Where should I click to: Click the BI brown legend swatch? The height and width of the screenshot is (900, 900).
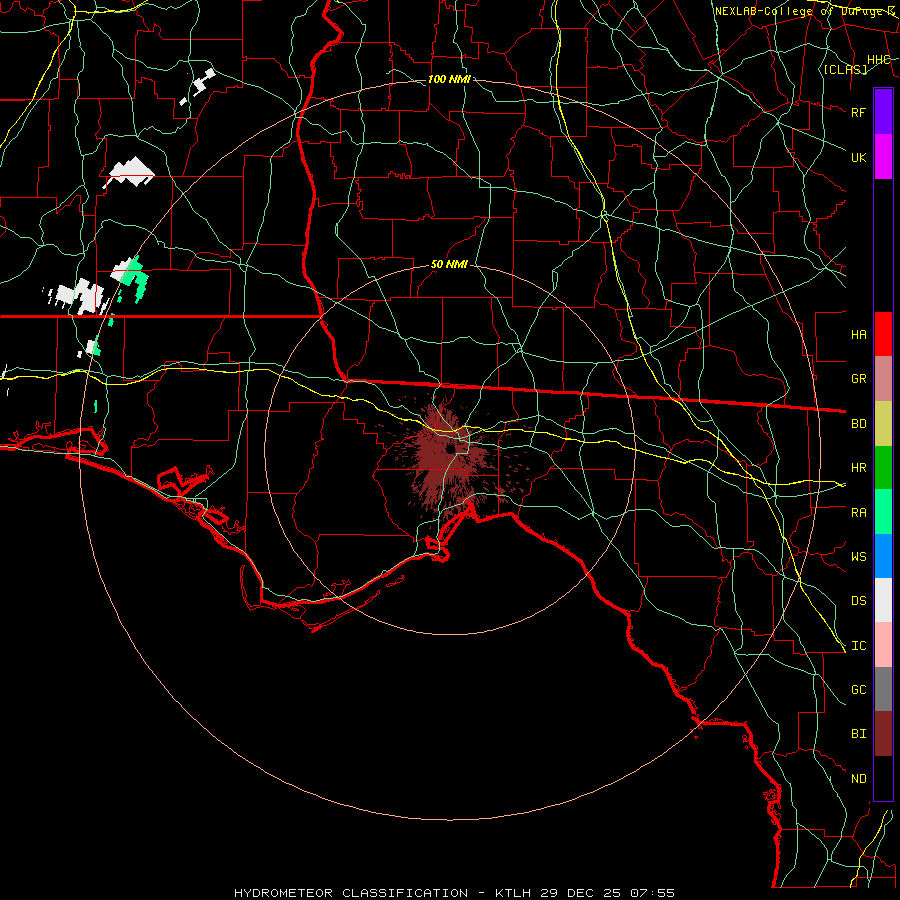tap(883, 734)
